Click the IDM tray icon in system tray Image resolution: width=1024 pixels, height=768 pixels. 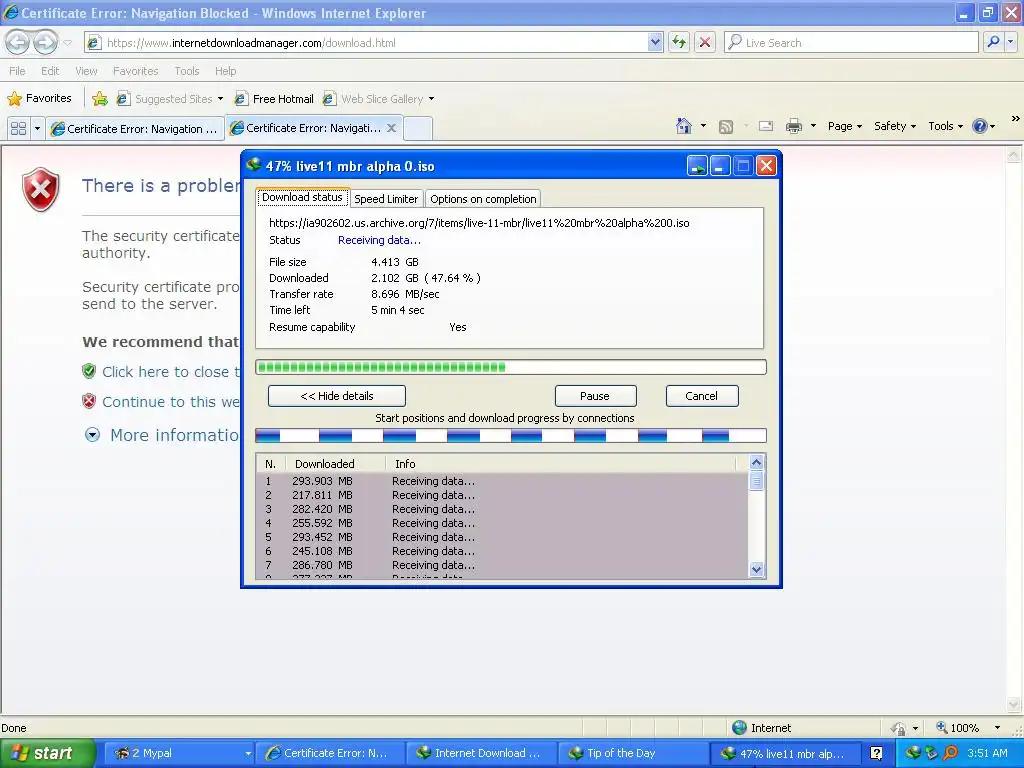pyautogui.click(x=913, y=753)
